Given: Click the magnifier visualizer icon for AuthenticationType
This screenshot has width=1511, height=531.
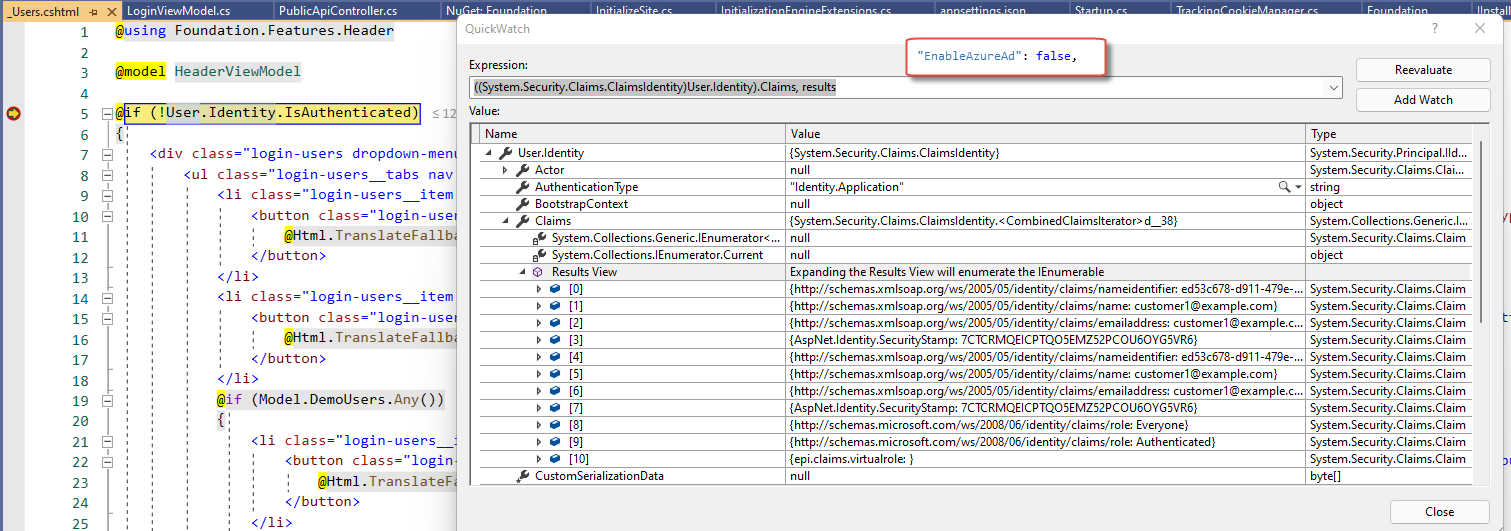Looking at the screenshot, I should [x=1283, y=187].
